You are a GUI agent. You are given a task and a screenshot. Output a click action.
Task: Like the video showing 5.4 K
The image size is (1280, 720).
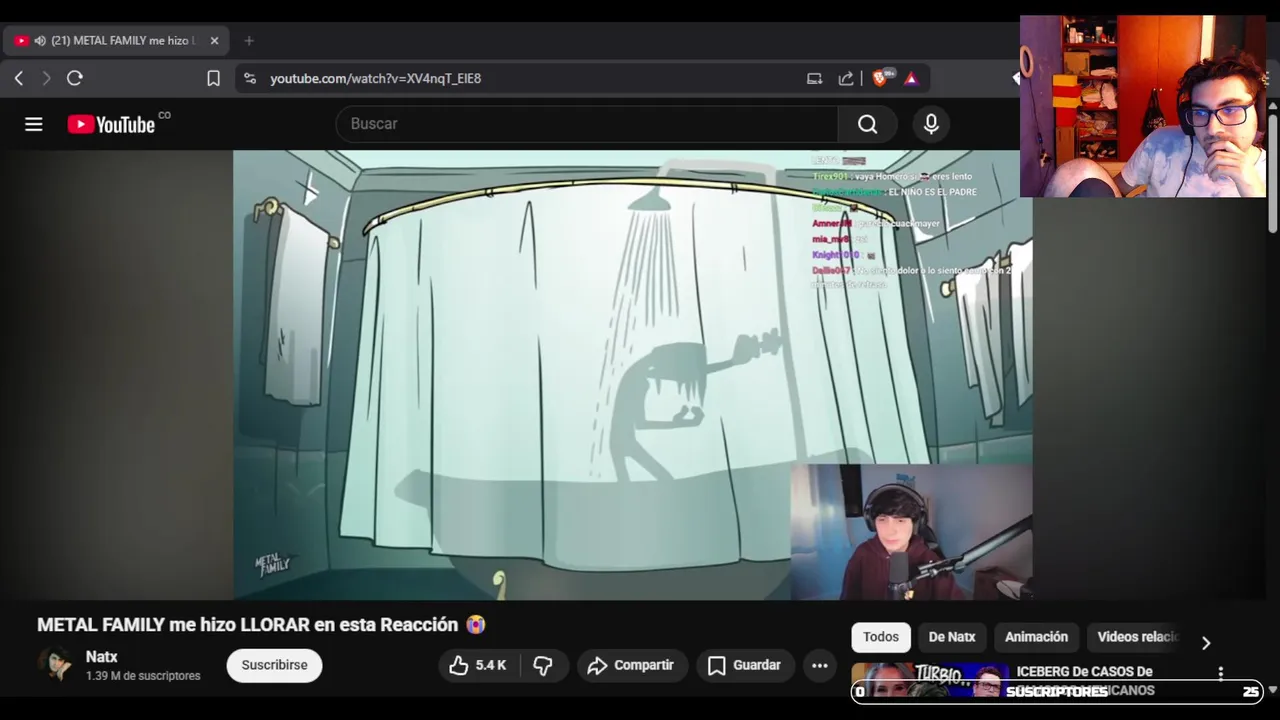tap(478, 665)
